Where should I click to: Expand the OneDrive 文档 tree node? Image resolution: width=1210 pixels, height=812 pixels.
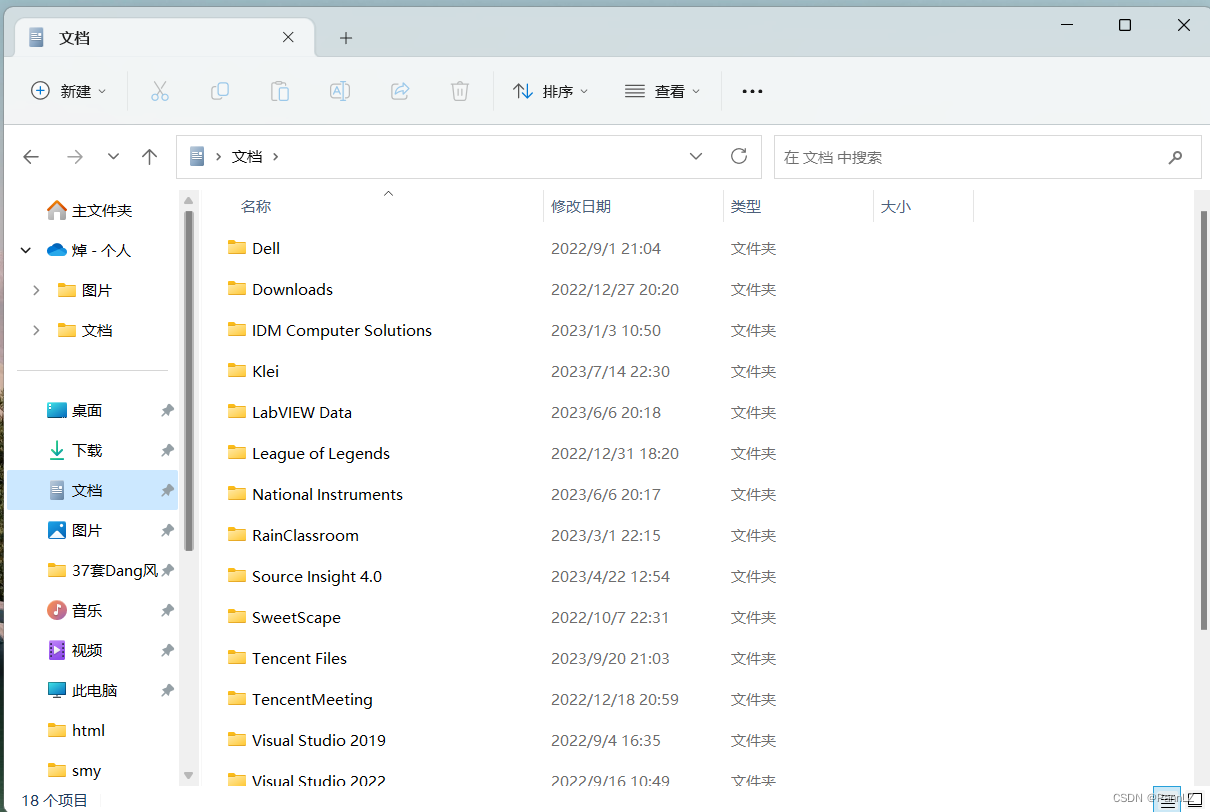click(36, 330)
